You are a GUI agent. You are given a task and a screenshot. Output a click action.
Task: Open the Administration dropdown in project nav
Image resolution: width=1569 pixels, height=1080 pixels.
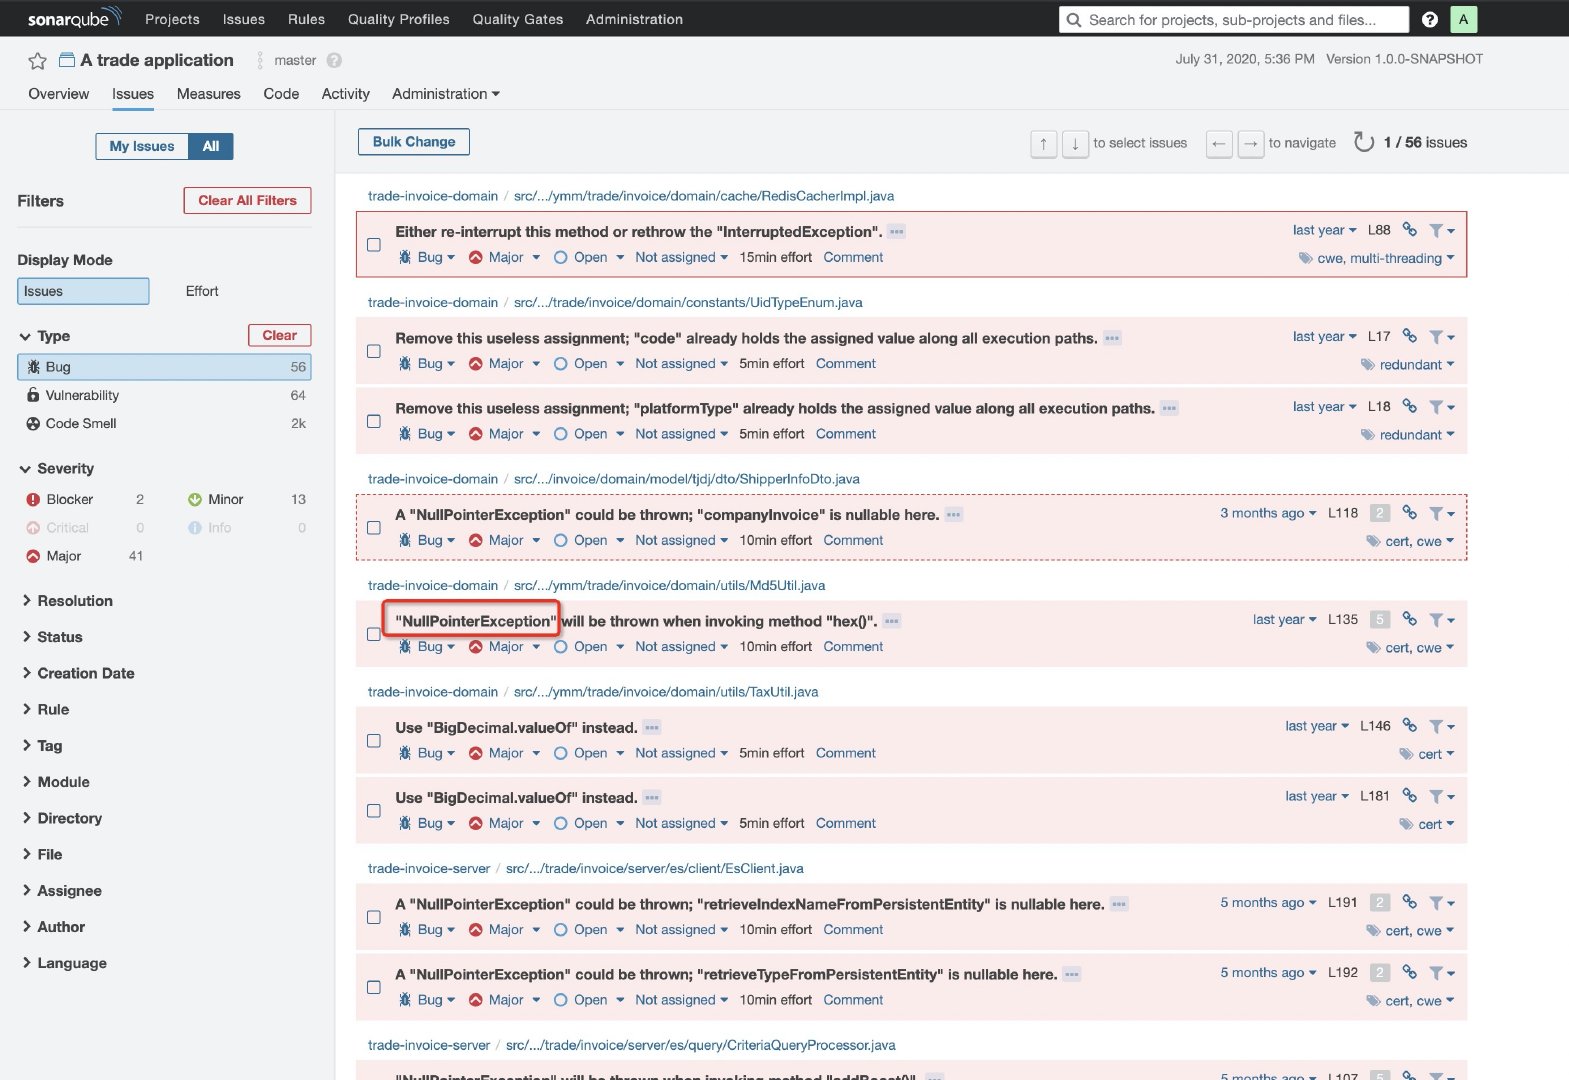pos(445,94)
